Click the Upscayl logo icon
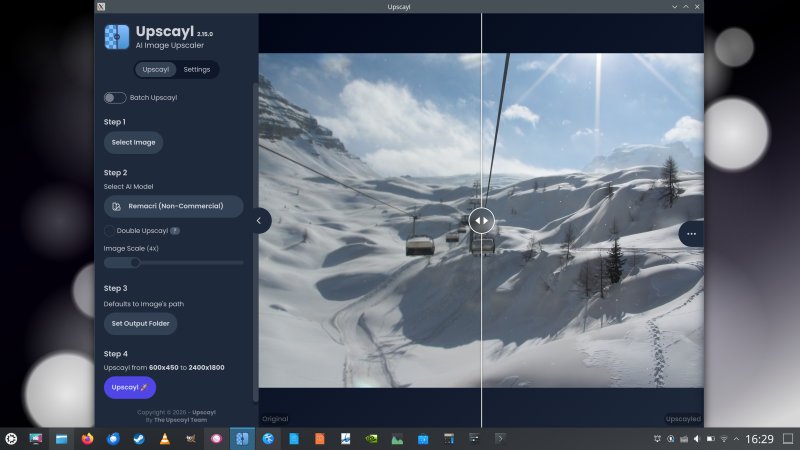 click(x=116, y=37)
